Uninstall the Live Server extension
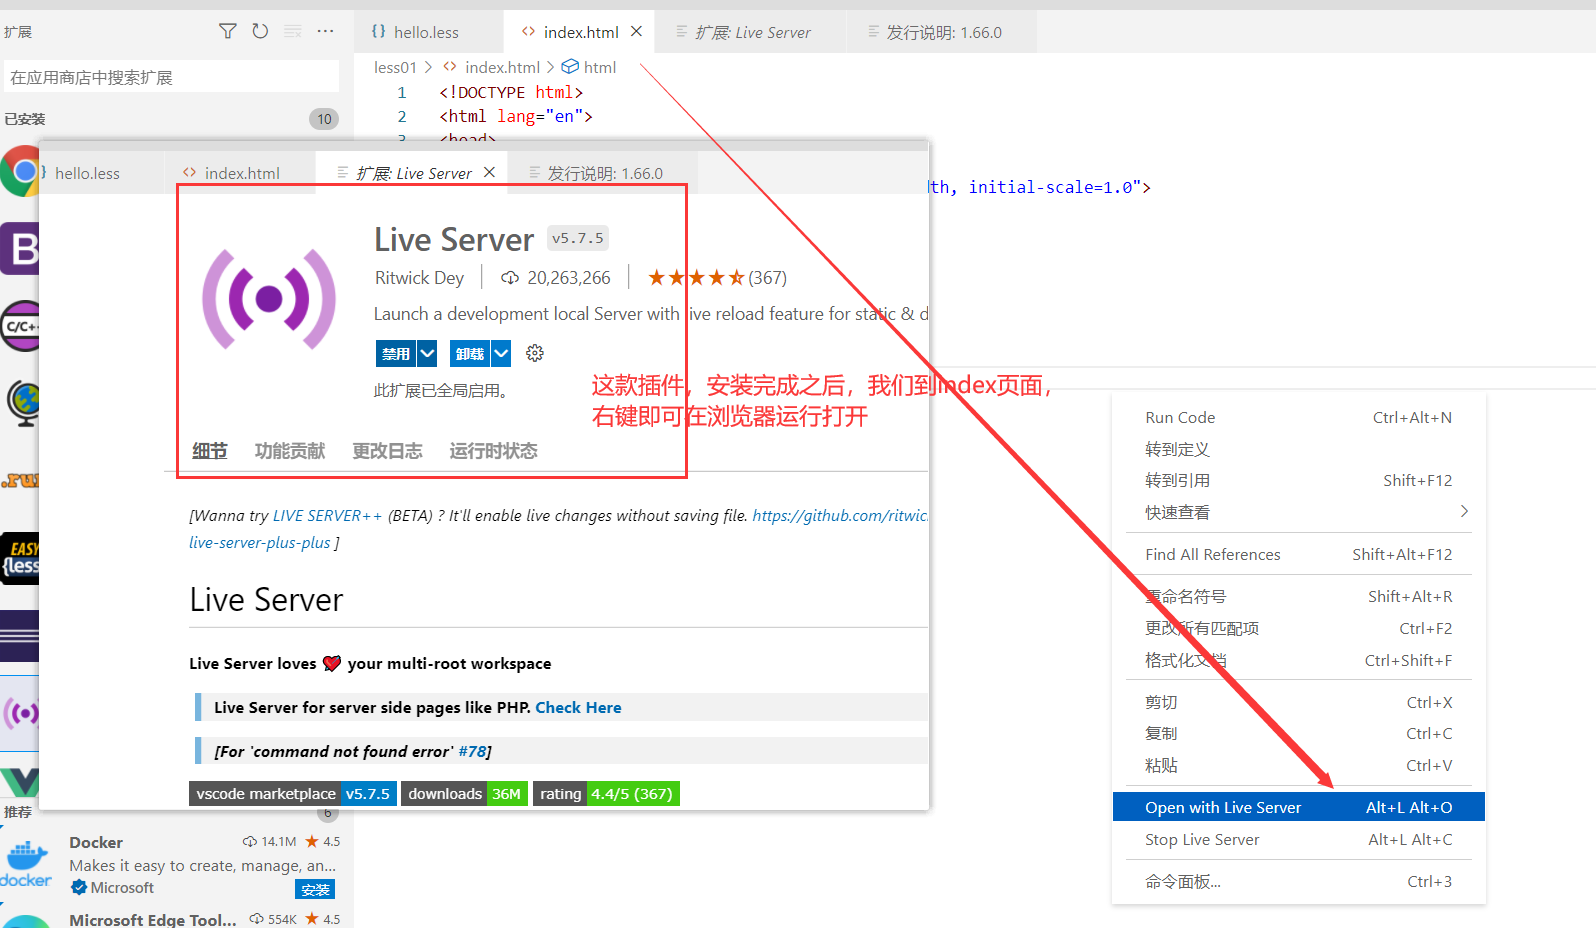The height and width of the screenshot is (928, 1596). 470,353
